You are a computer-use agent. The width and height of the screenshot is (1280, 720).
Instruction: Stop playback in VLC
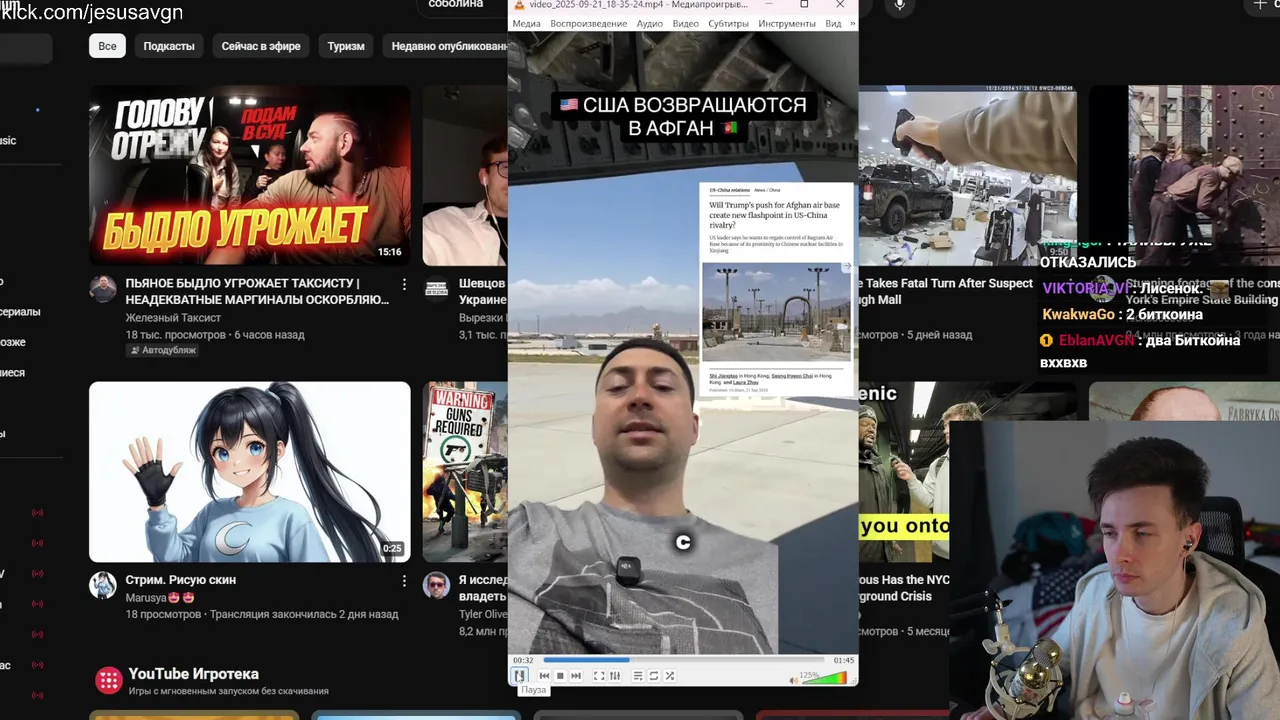560,676
